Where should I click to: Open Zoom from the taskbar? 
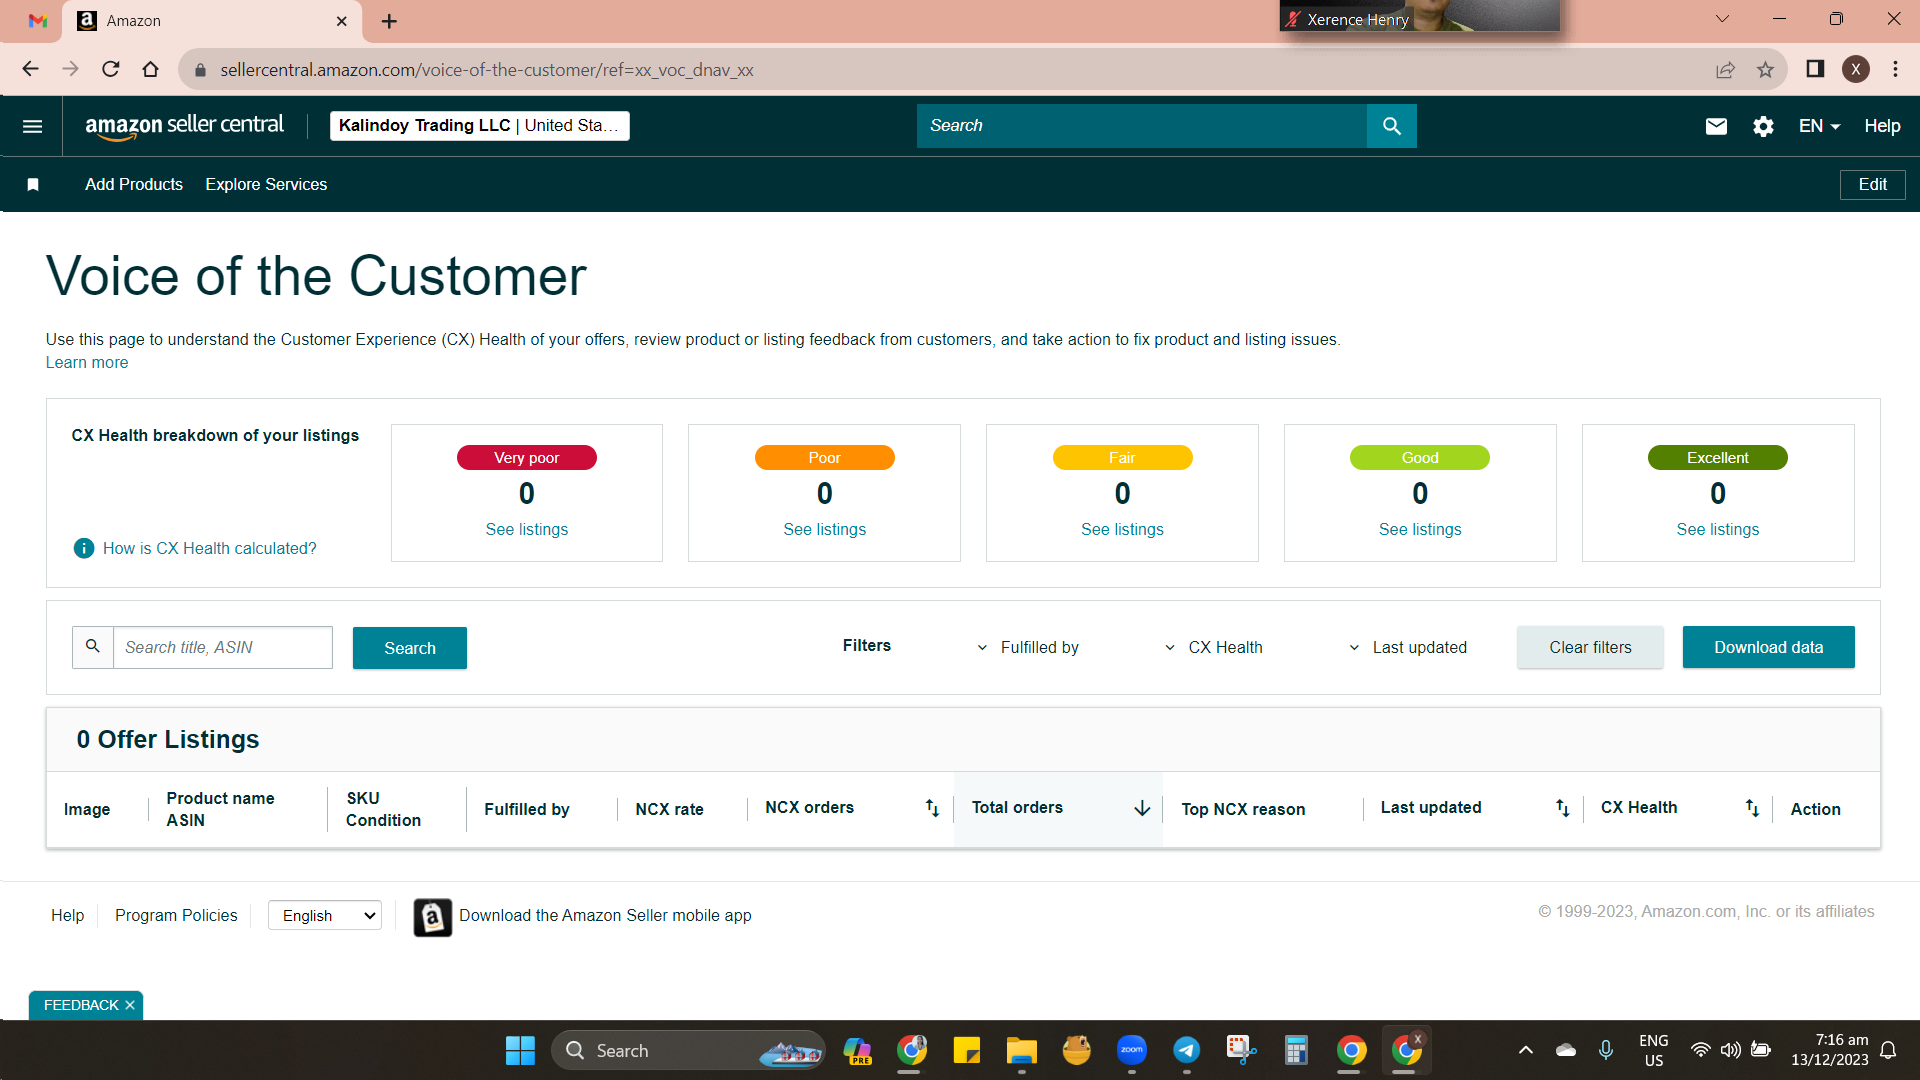click(x=1132, y=1050)
